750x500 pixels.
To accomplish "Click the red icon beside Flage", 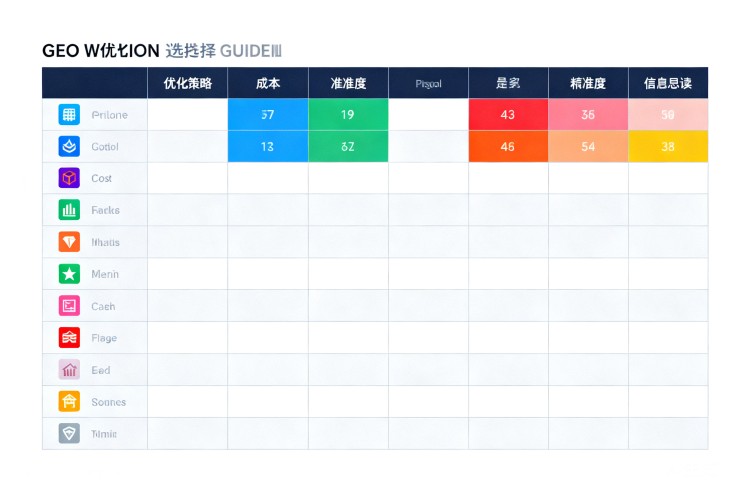I will pos(69,338).
